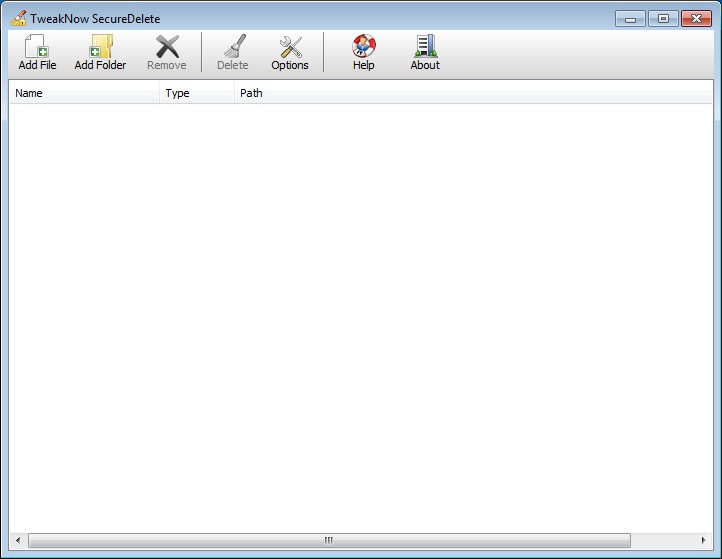Click the horizontal scrollbar right arrow

click(704, 540)
